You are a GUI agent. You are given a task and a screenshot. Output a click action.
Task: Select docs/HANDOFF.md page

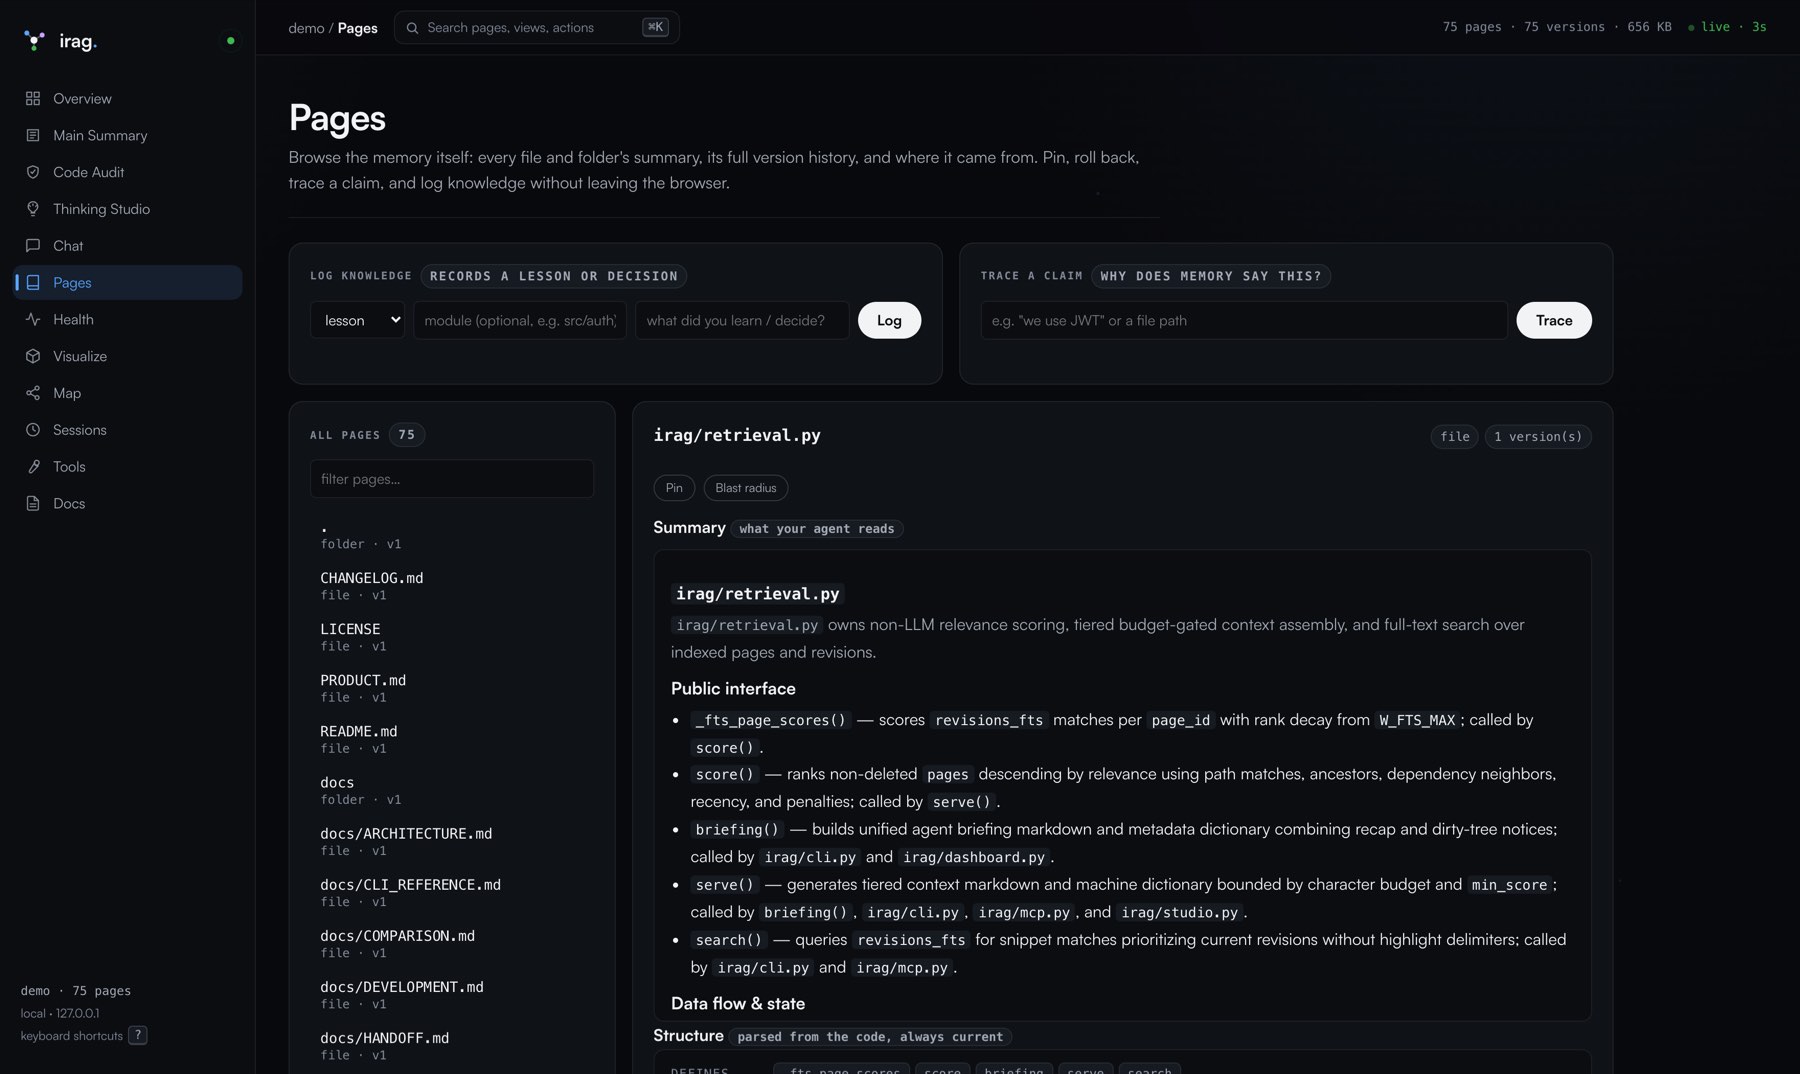point(452,1045)
